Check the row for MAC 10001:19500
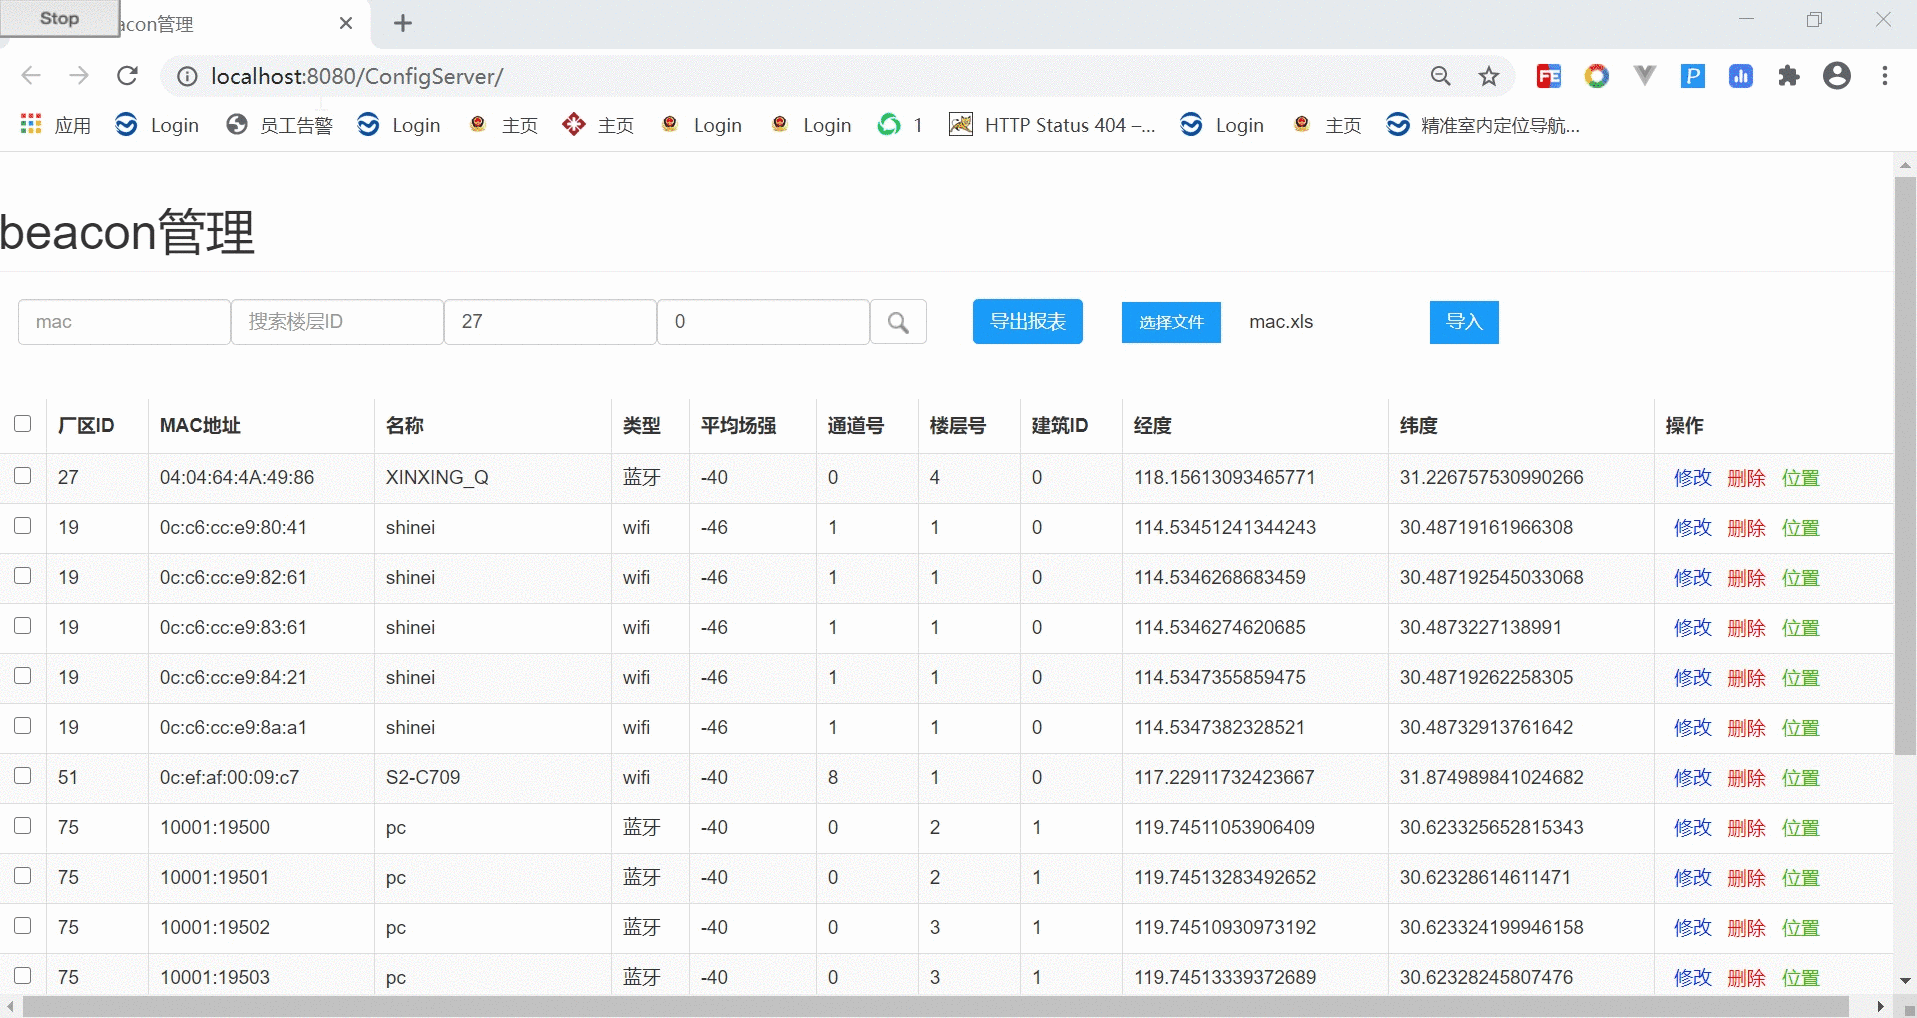The width and height of the screenshot is (1917, 1018). pos(23,826)
